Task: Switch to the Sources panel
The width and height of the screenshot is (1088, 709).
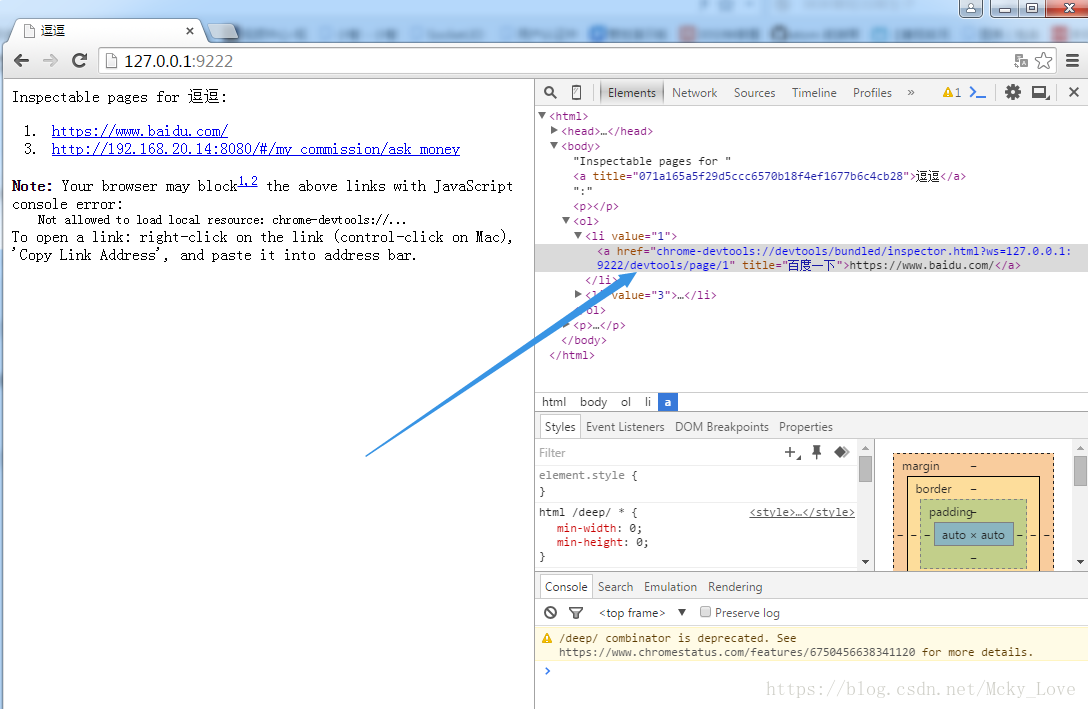Action: coord(754,92)
